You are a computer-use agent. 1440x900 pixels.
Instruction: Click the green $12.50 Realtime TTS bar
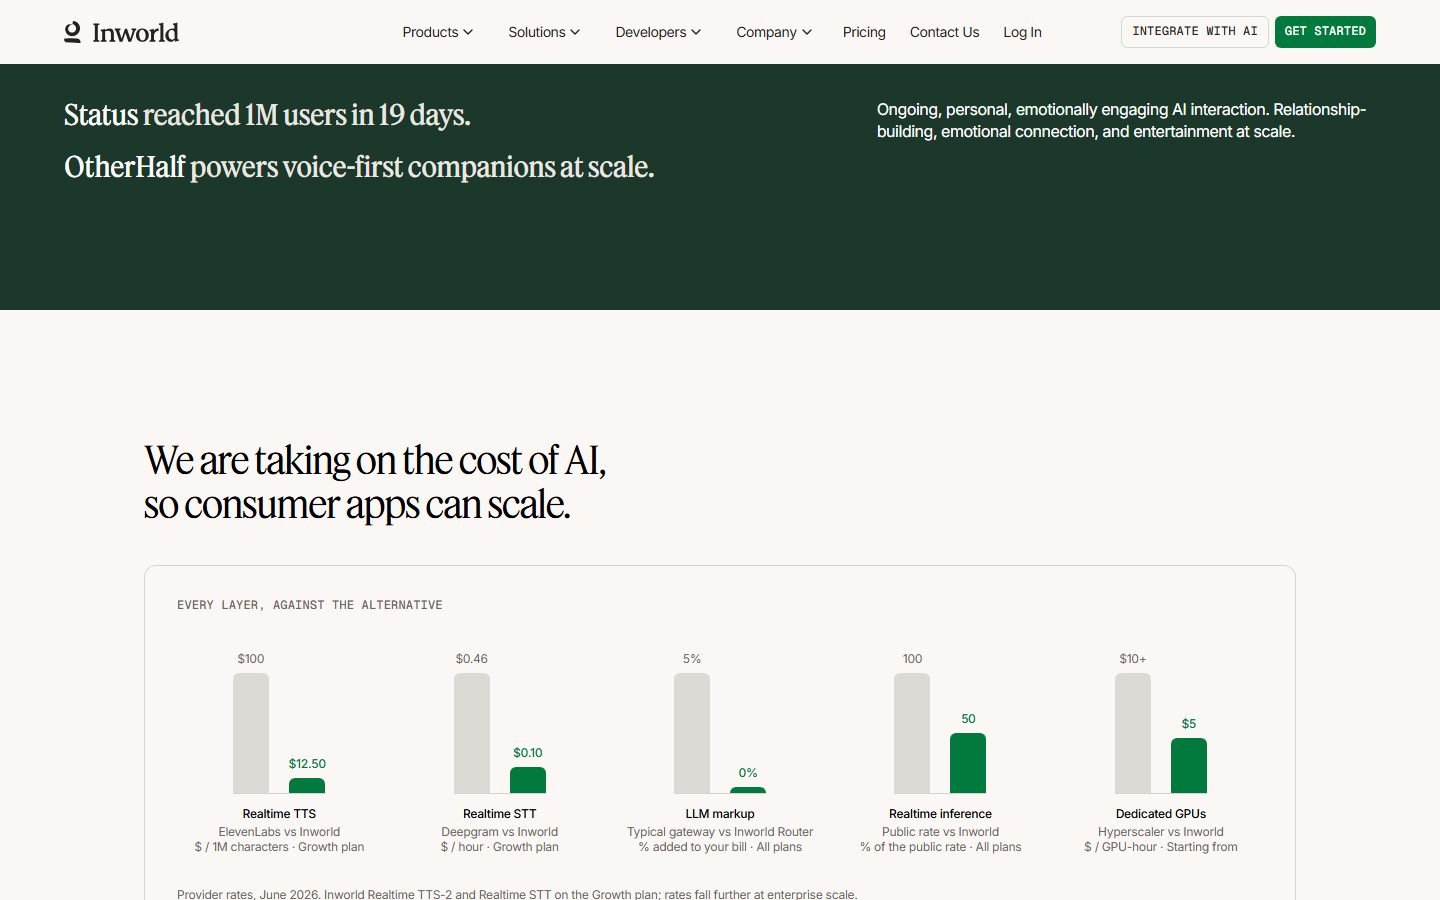click(x=307, y=786)
